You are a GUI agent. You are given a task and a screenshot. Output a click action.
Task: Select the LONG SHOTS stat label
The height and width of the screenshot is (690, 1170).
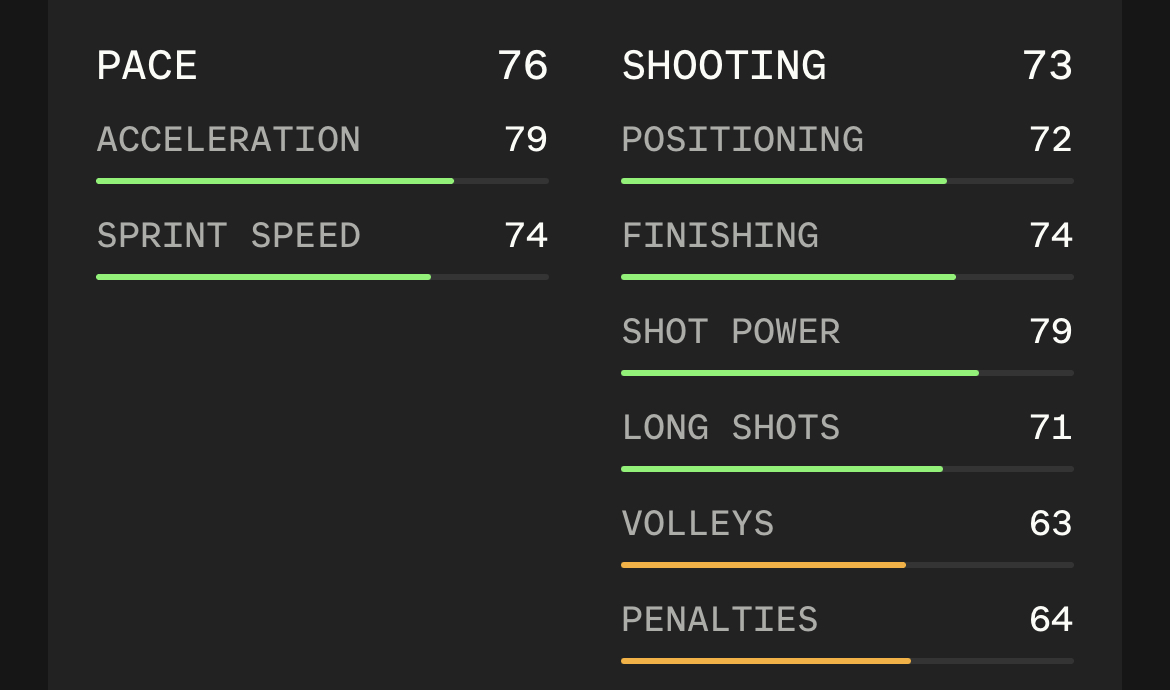pos(731,427)
